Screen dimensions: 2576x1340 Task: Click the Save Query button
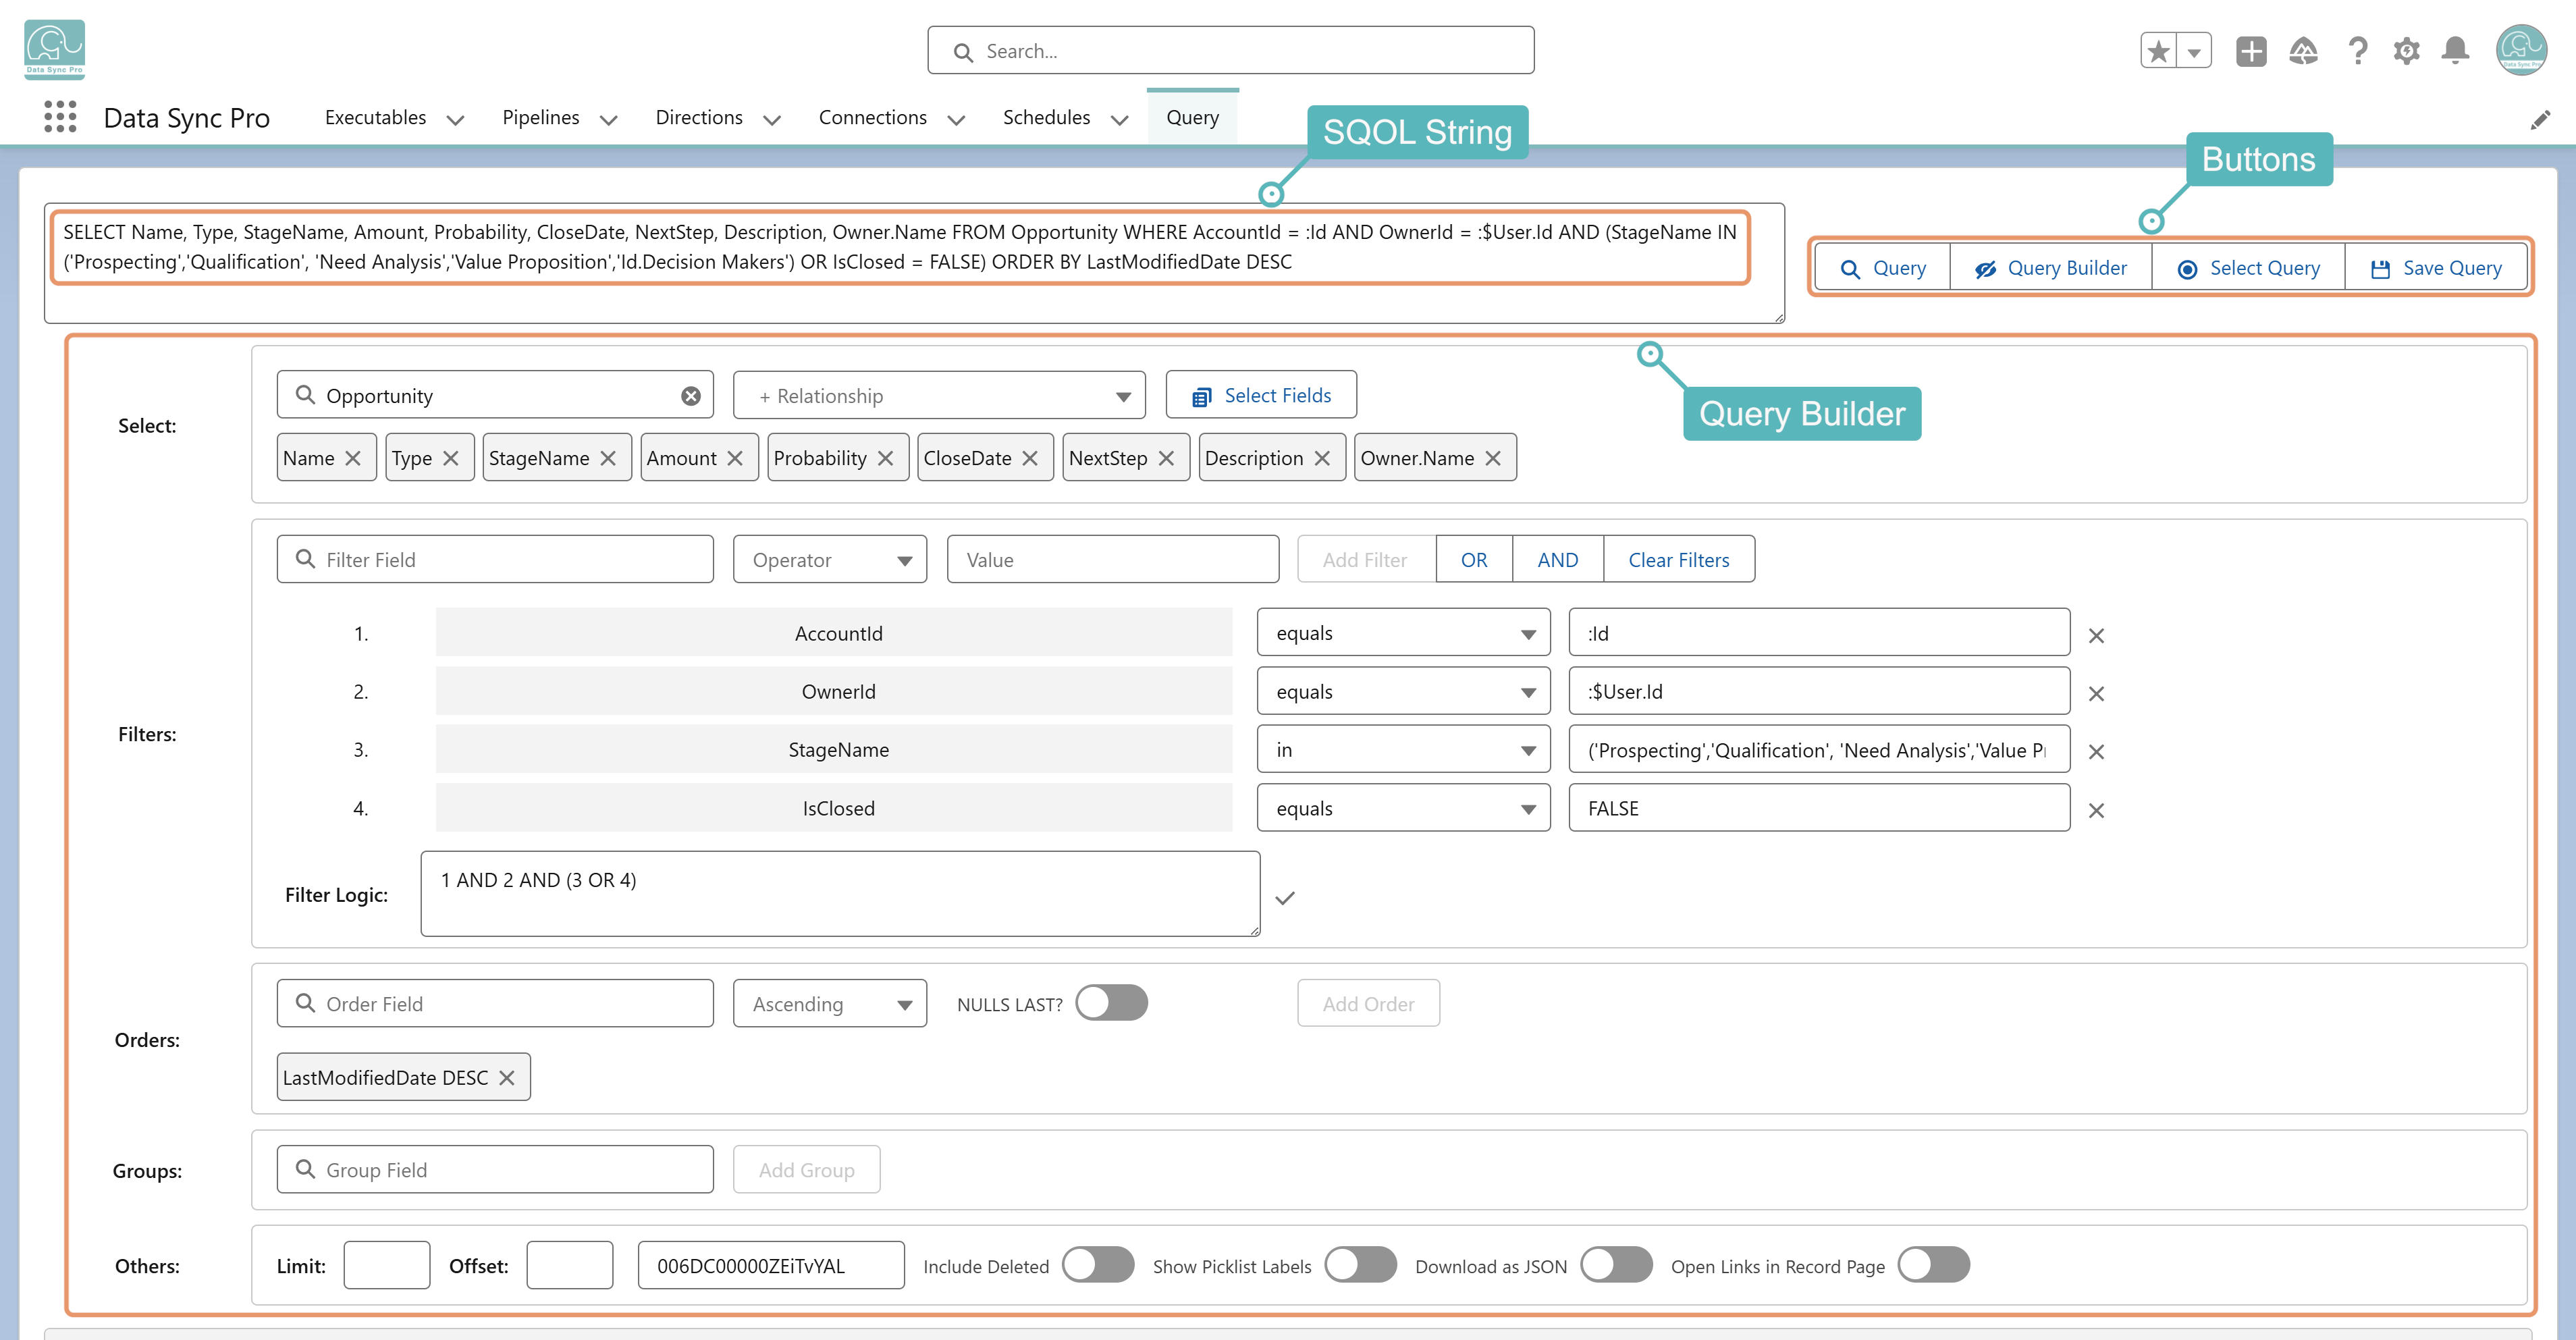(x=2435, y=268)
